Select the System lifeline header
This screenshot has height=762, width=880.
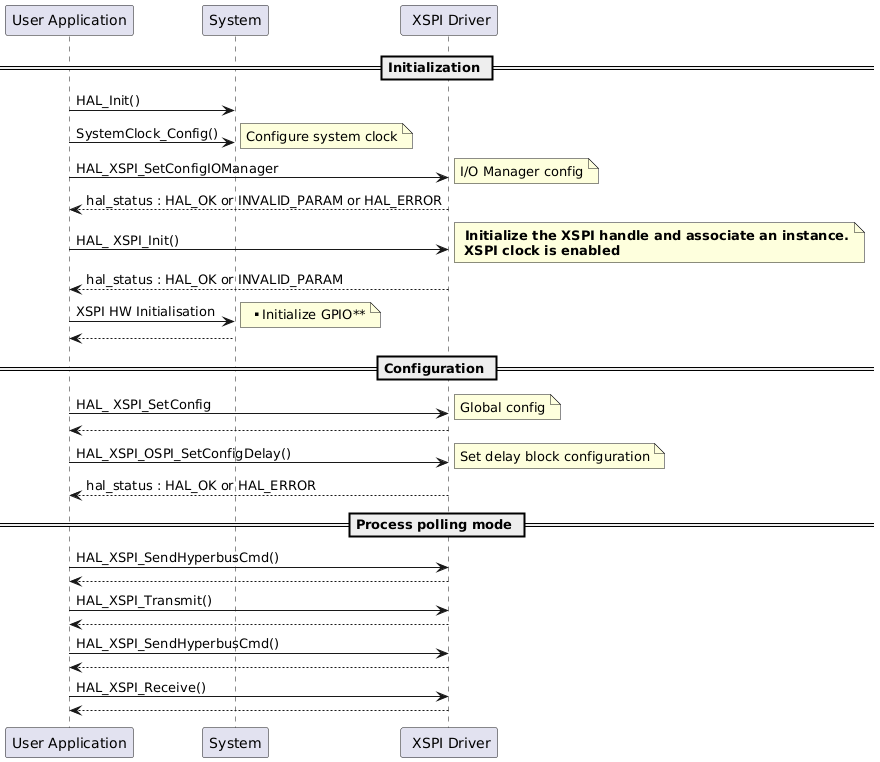tap(234, 20)
